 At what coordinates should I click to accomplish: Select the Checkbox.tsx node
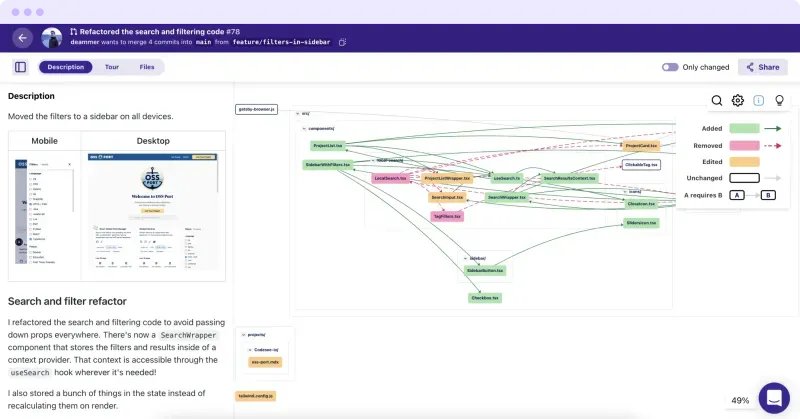pos(485,298)
